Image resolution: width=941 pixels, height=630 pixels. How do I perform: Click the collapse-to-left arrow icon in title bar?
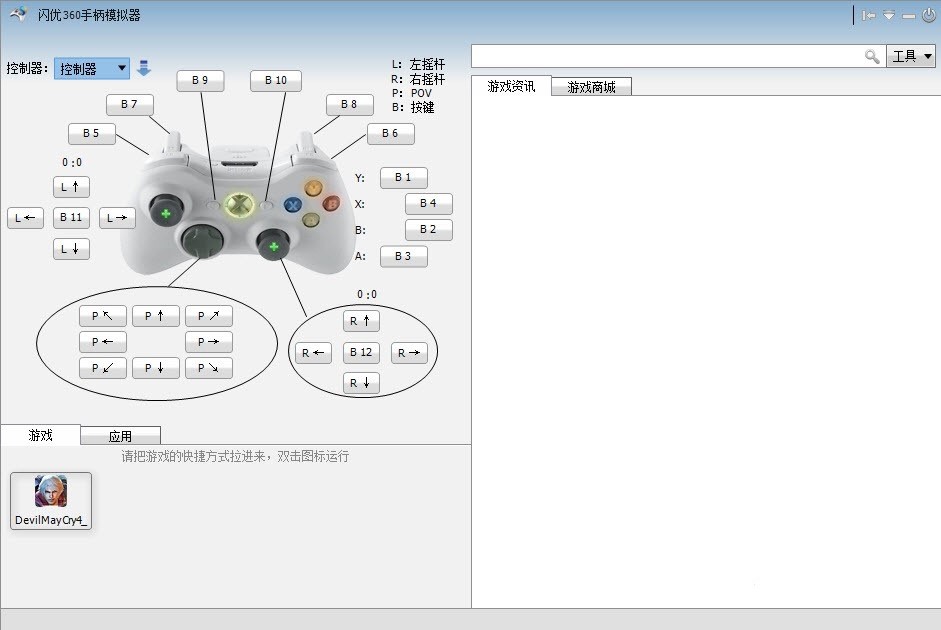[x=869, y=15]
